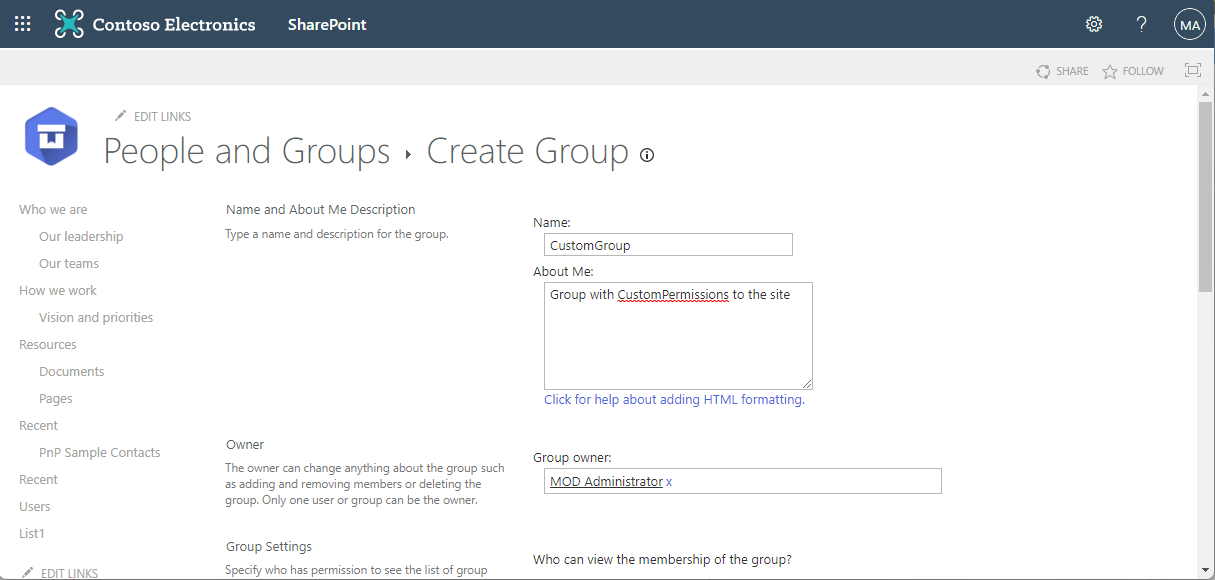
Task: Go to People and Groups breadcrumb
Action: click(x=247, y=151)
